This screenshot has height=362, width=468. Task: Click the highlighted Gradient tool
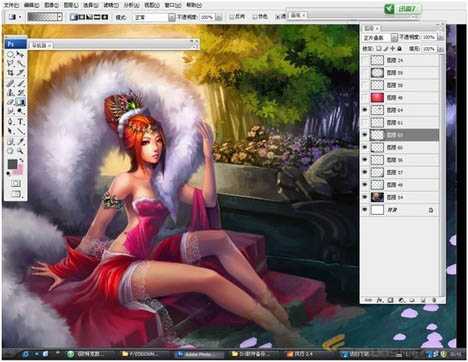[x=21, y=102]
